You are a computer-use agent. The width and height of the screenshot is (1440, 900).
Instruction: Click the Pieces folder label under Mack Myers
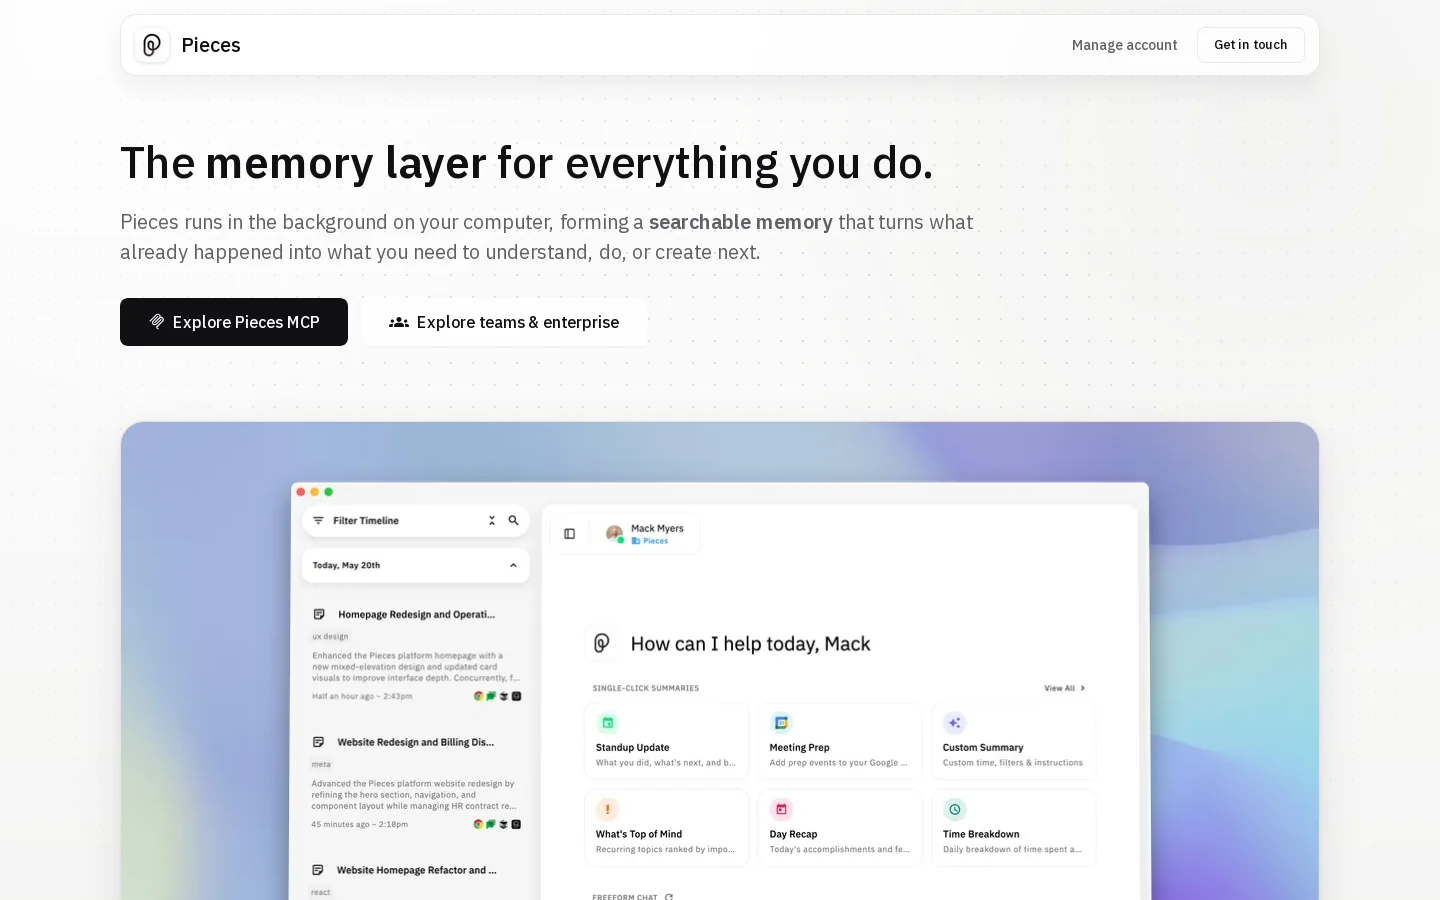pyautogui.click(x=650, y=541)
